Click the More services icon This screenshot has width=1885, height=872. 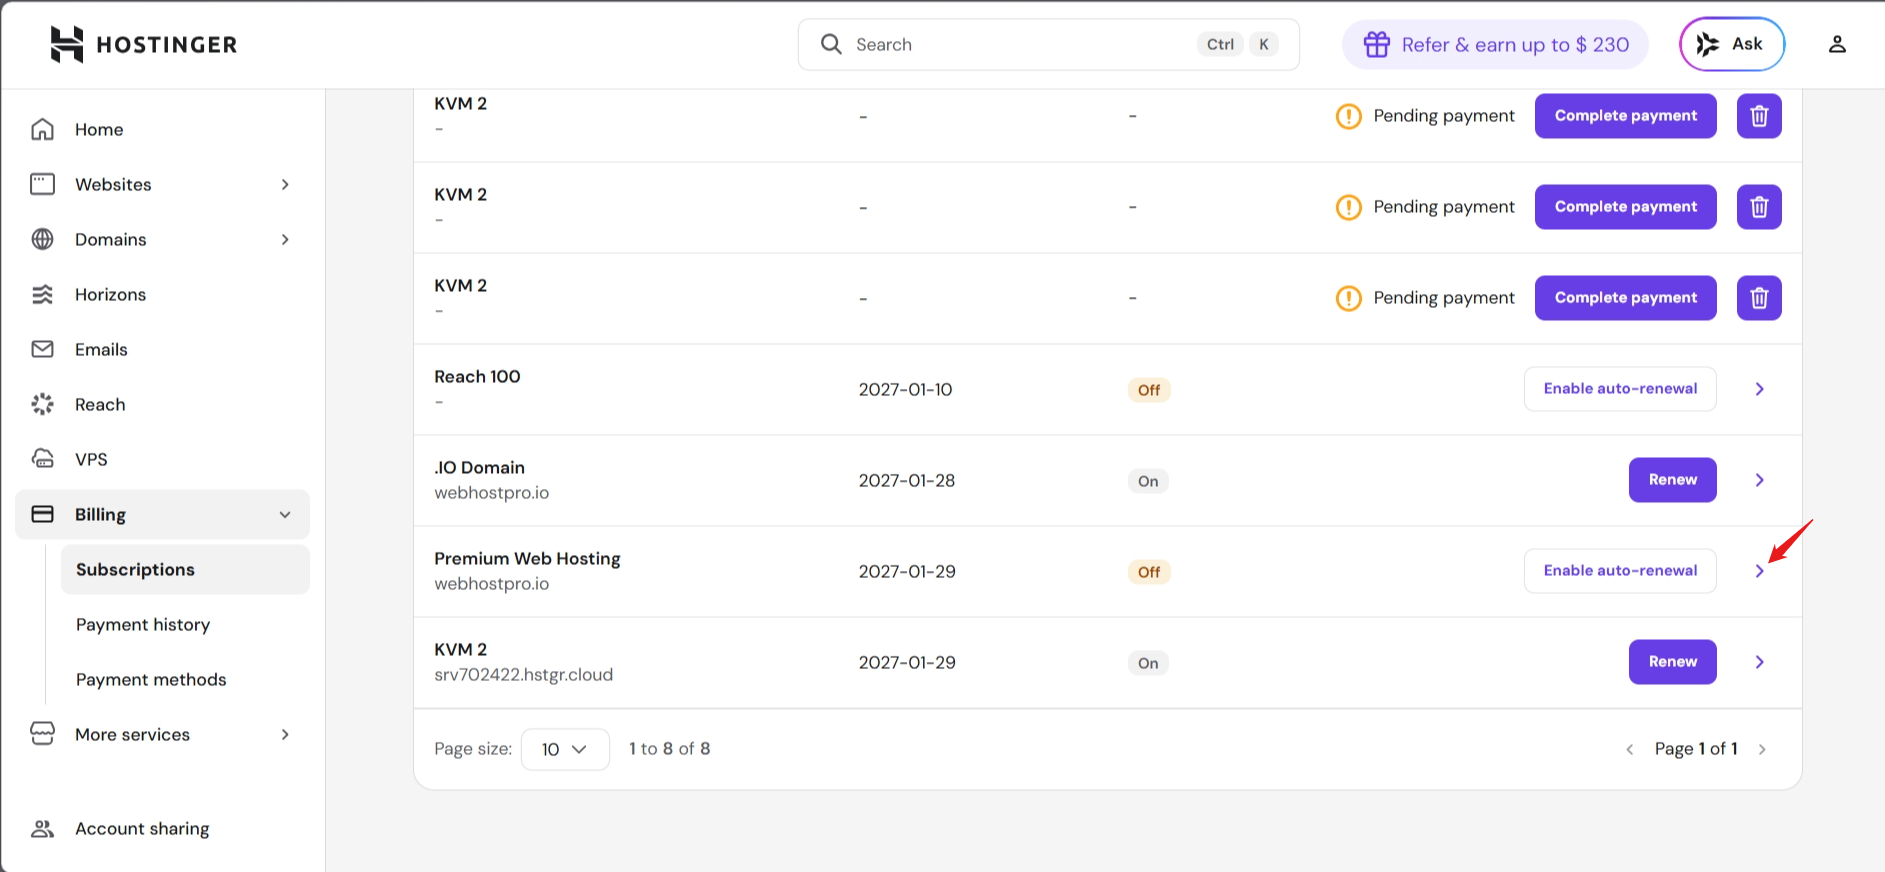(42, 734)
